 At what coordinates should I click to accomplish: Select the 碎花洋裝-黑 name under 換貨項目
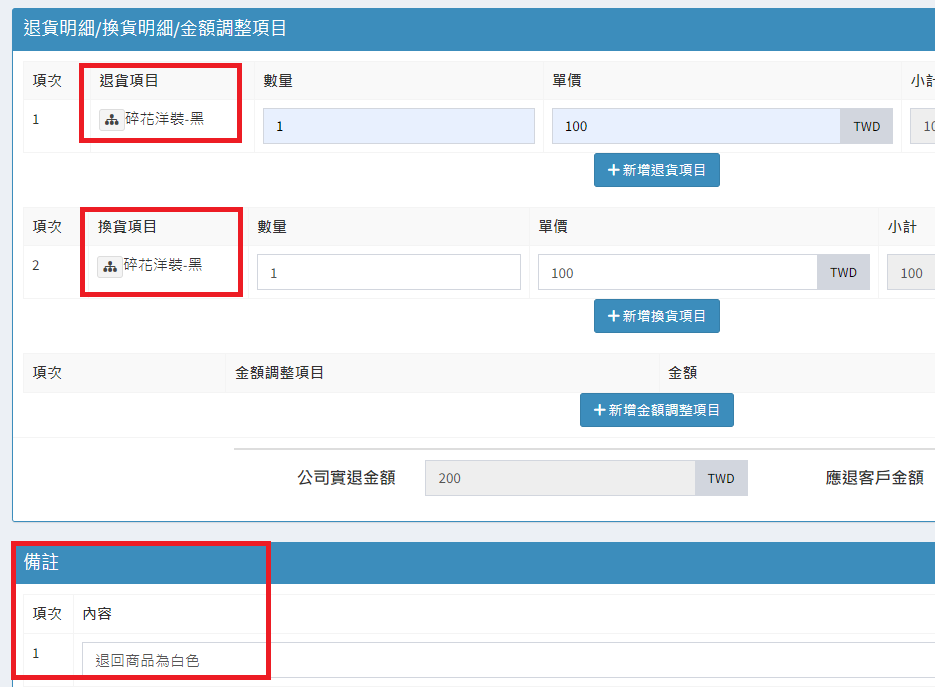[163, 266]
